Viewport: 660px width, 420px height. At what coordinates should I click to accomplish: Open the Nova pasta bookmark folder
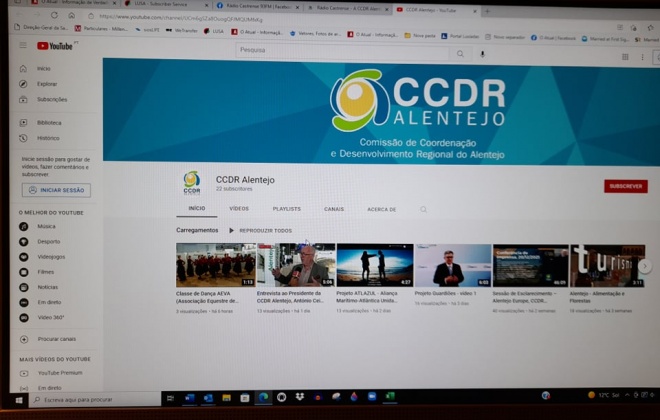pyautogui.click(x=420, y=35)
